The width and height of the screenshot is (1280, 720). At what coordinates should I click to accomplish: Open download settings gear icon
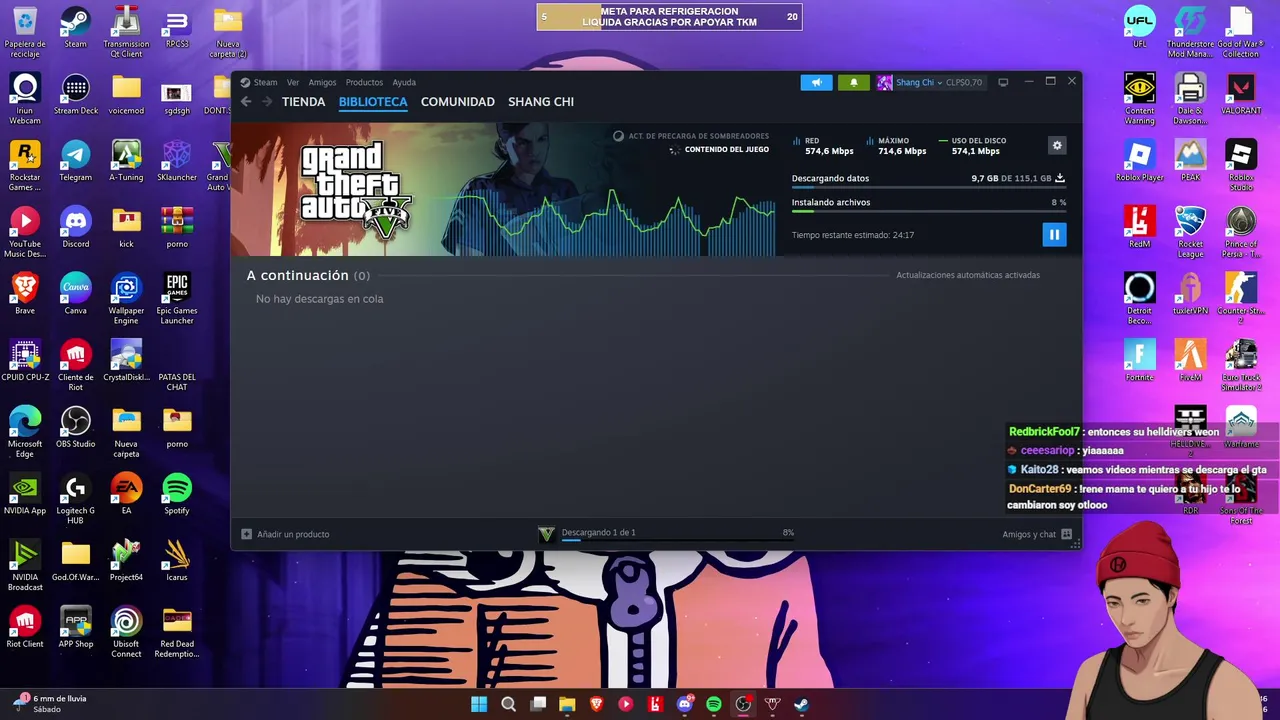(x=1056, y=146)
